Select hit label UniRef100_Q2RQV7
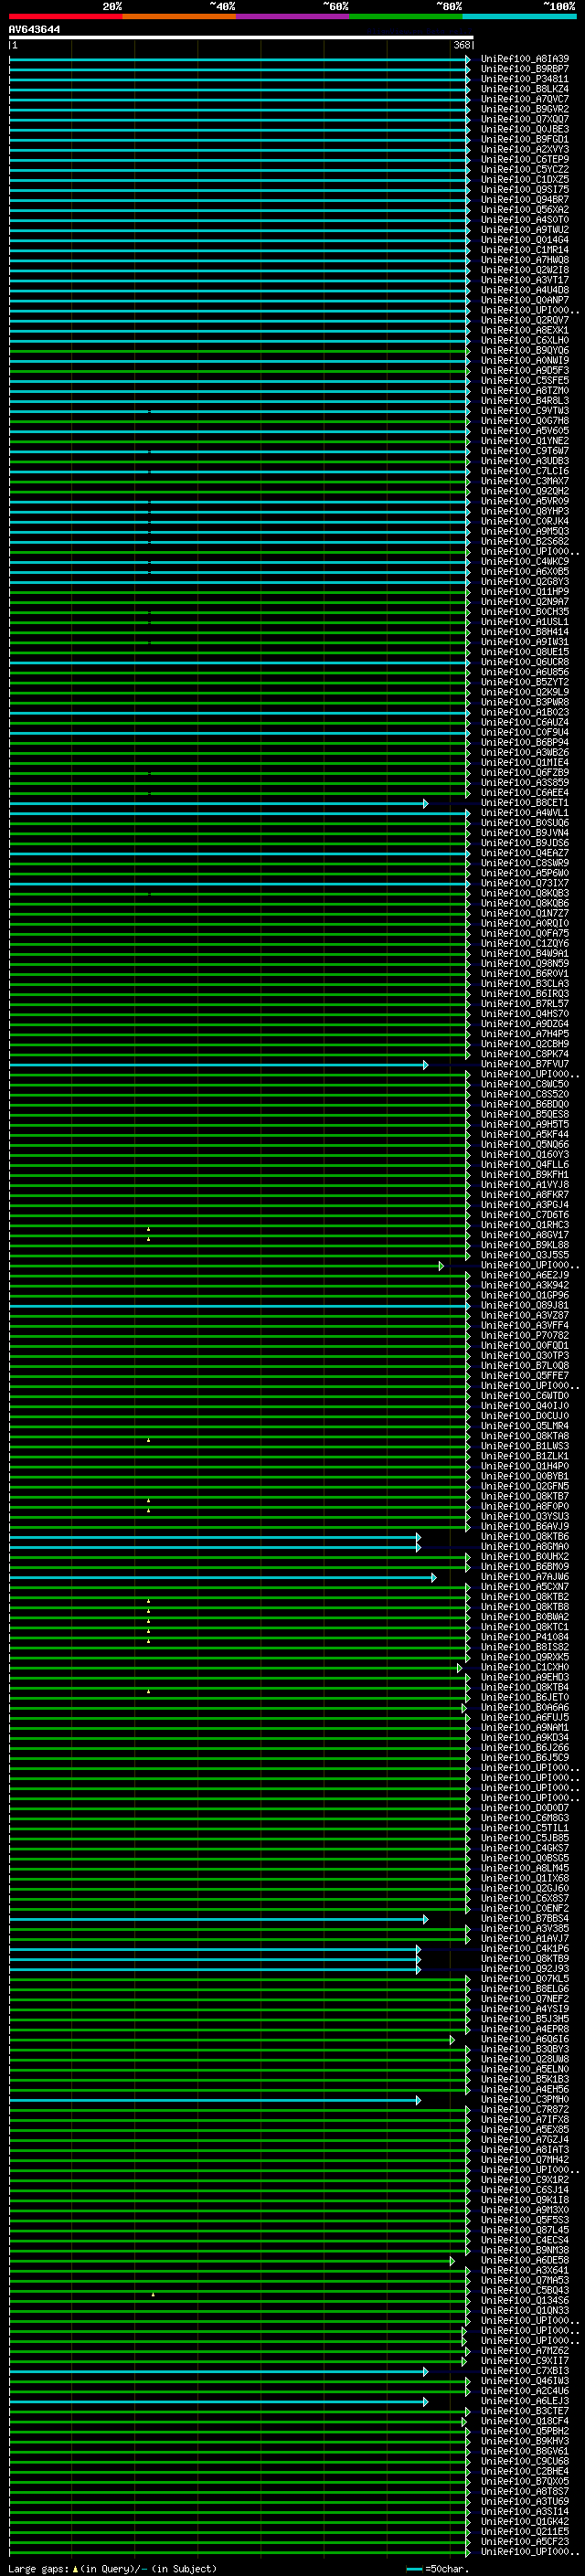Image resolution: width=585 pixels, height=2576 pixels. pos(525,320)
